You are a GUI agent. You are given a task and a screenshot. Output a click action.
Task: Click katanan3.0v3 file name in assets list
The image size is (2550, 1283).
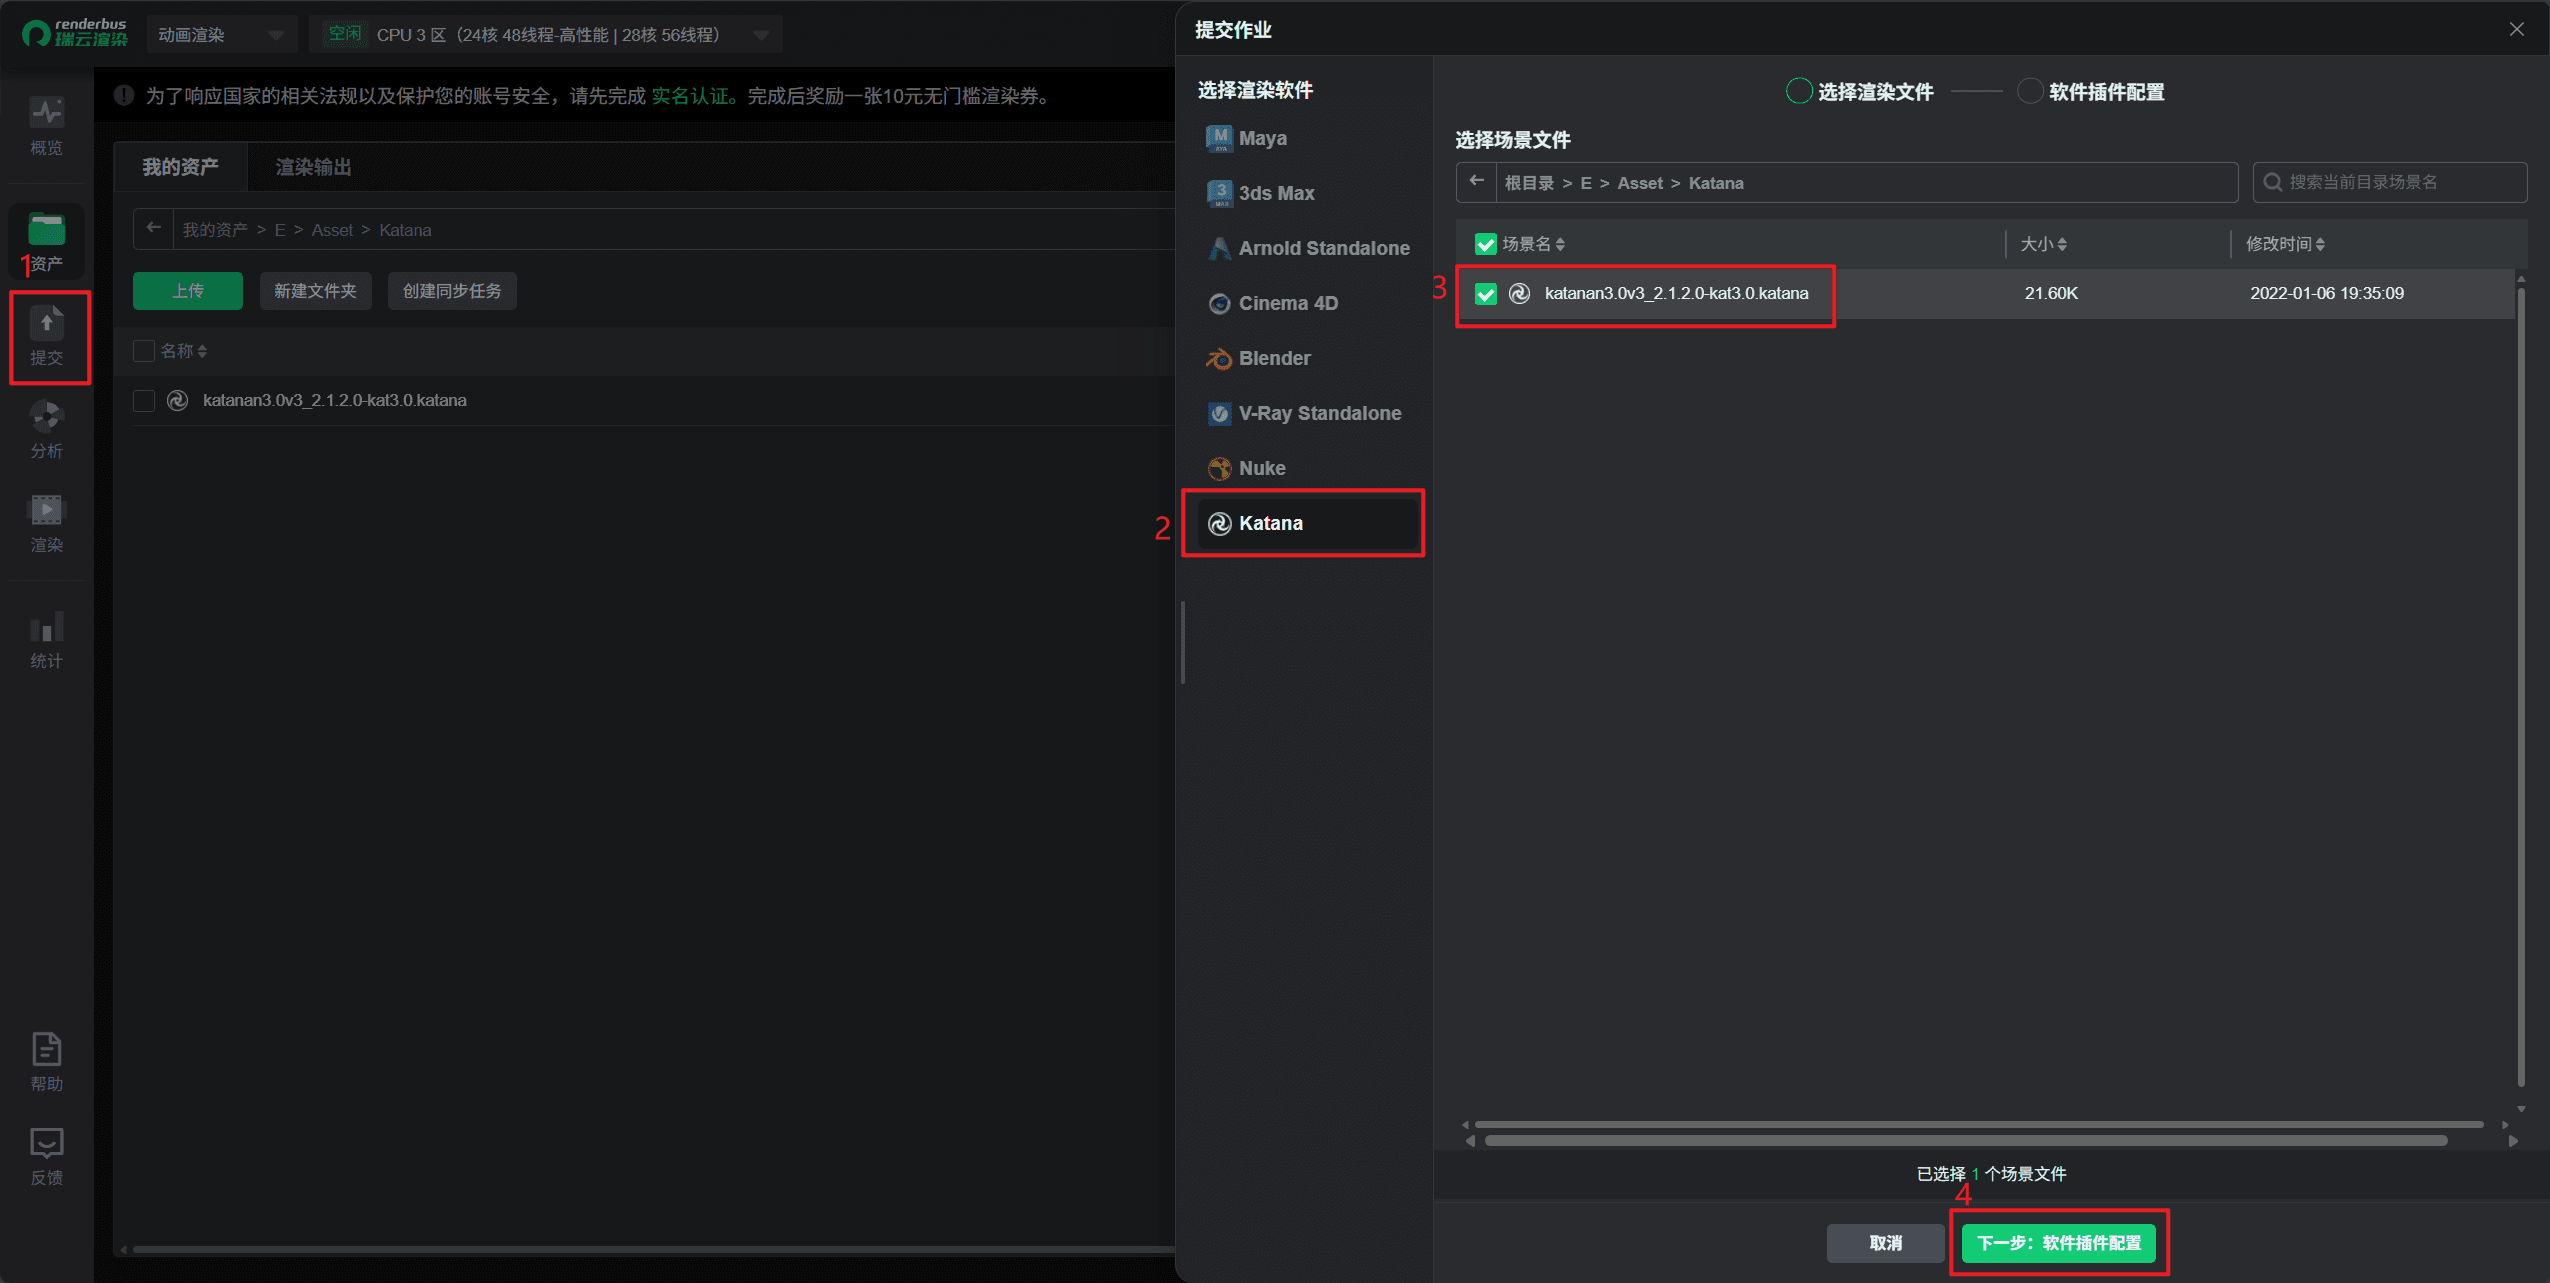tap(335, 400)
